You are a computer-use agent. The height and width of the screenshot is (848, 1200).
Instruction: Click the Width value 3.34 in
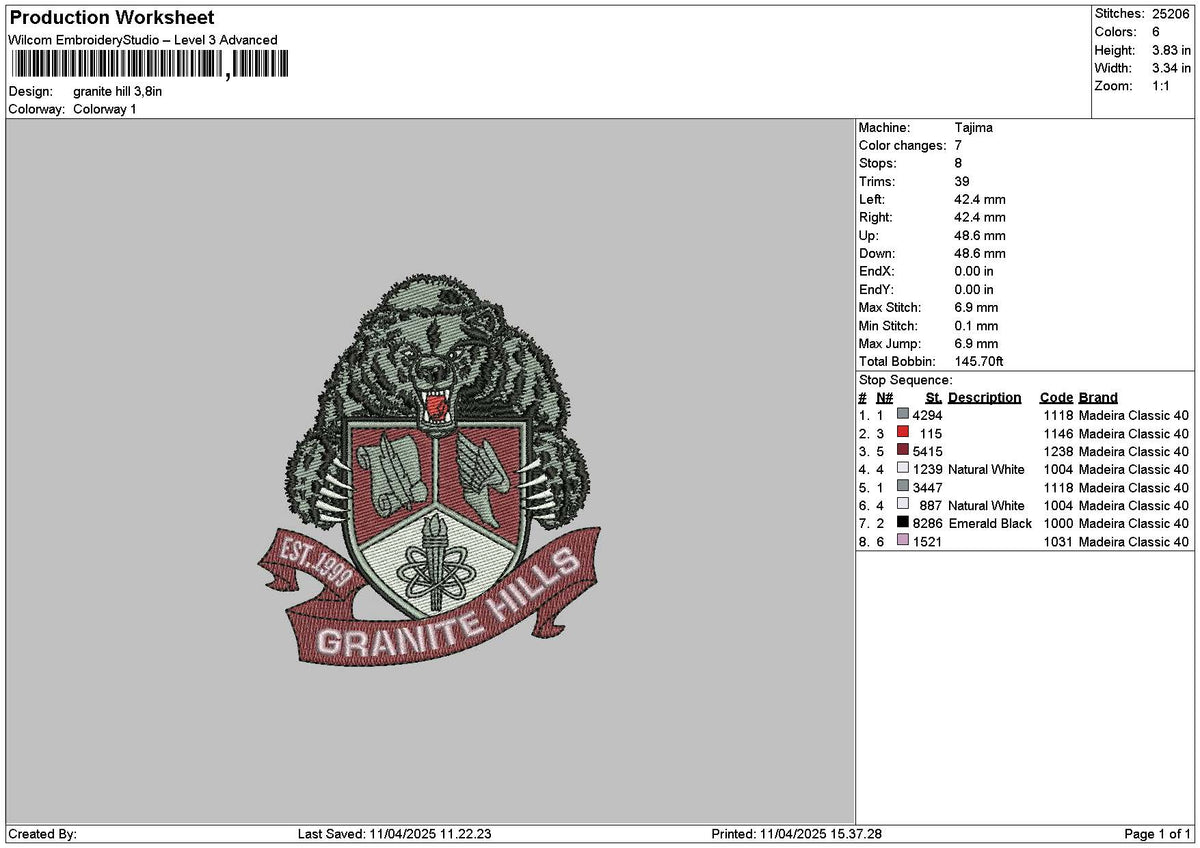pyautogui.click(x=1171, y=68)
